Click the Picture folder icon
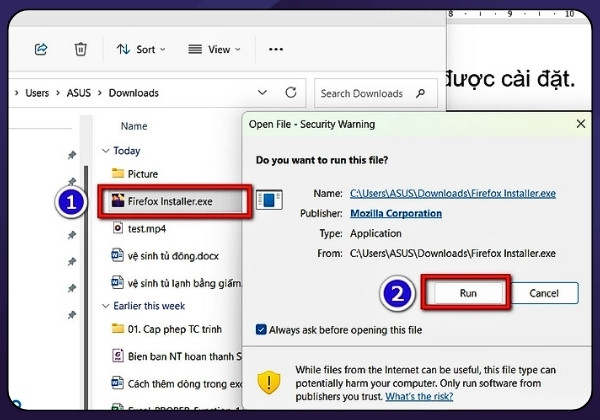 (118, 173)
